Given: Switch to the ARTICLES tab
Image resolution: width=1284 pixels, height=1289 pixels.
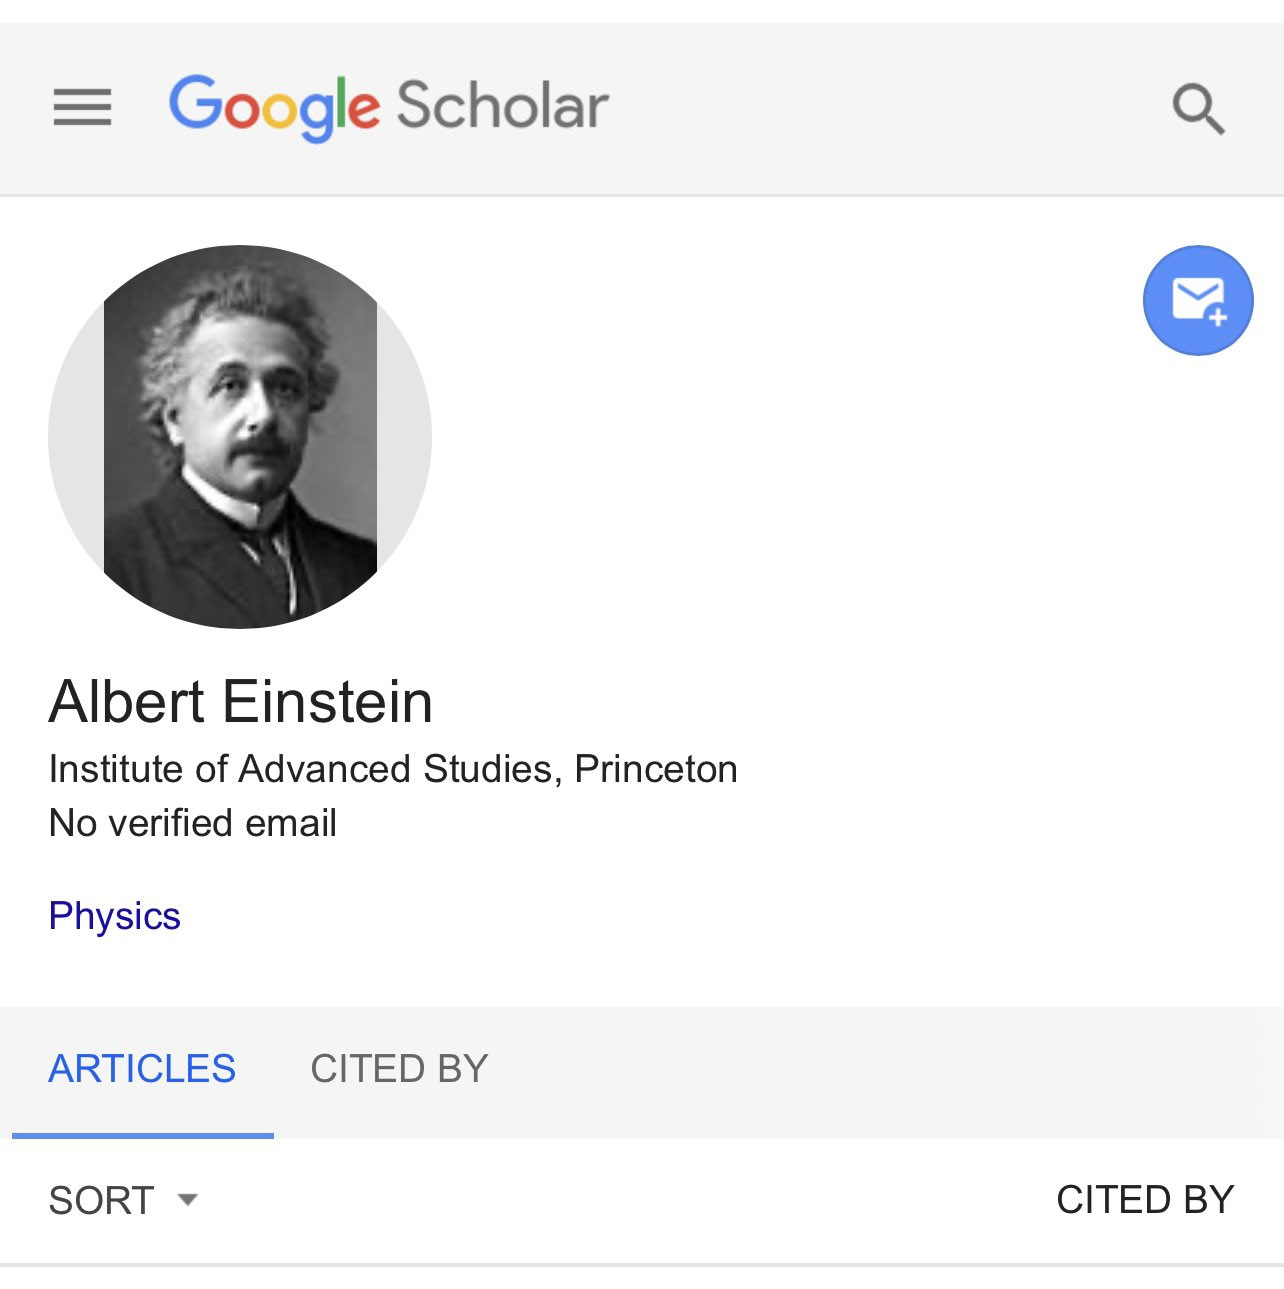Looking at the screenshot, I should point(142,1069).
